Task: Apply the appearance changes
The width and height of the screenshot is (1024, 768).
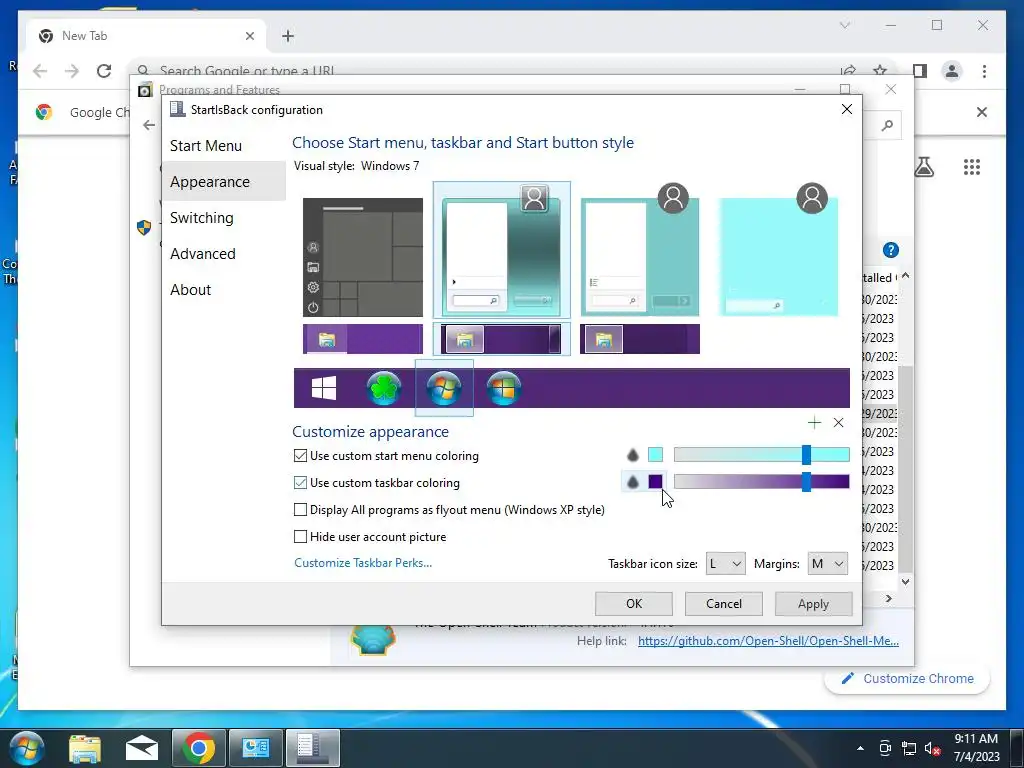Action: 813,603
